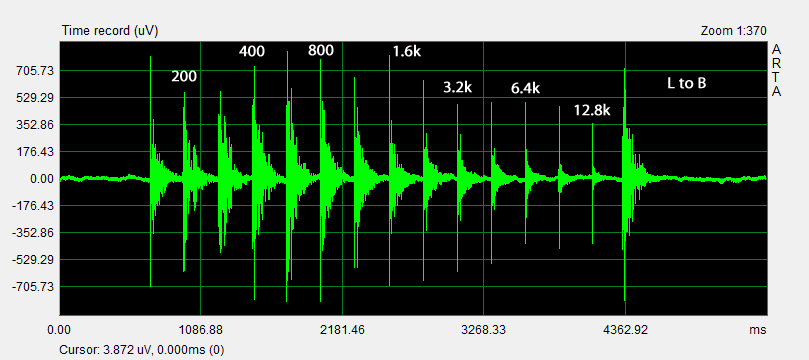
Task: Click the 1.6k burst annotation label
Action: 407,52
